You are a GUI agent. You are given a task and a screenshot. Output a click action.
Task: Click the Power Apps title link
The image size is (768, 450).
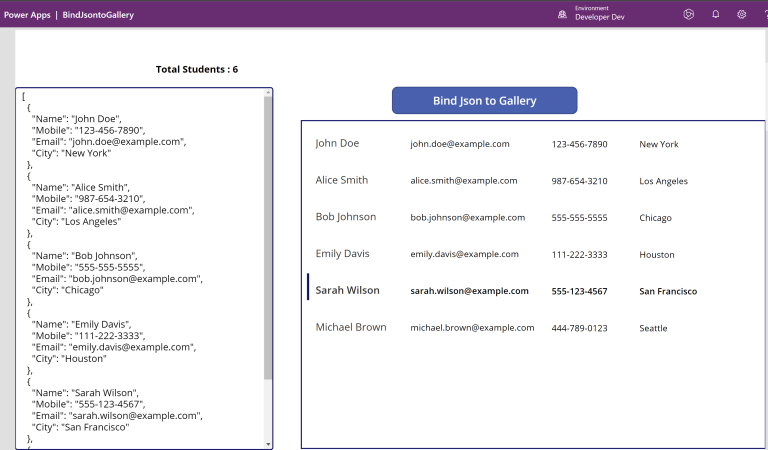(27, 15)
